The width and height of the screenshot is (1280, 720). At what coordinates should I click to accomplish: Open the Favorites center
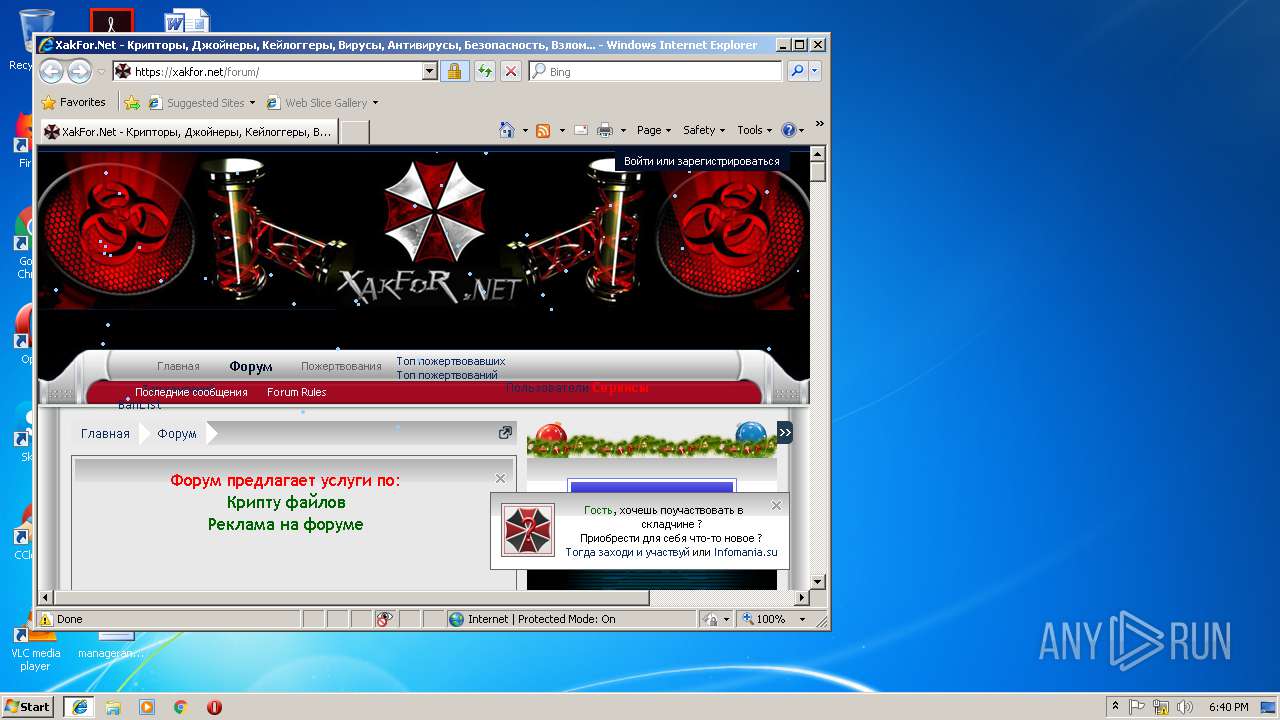73,102
